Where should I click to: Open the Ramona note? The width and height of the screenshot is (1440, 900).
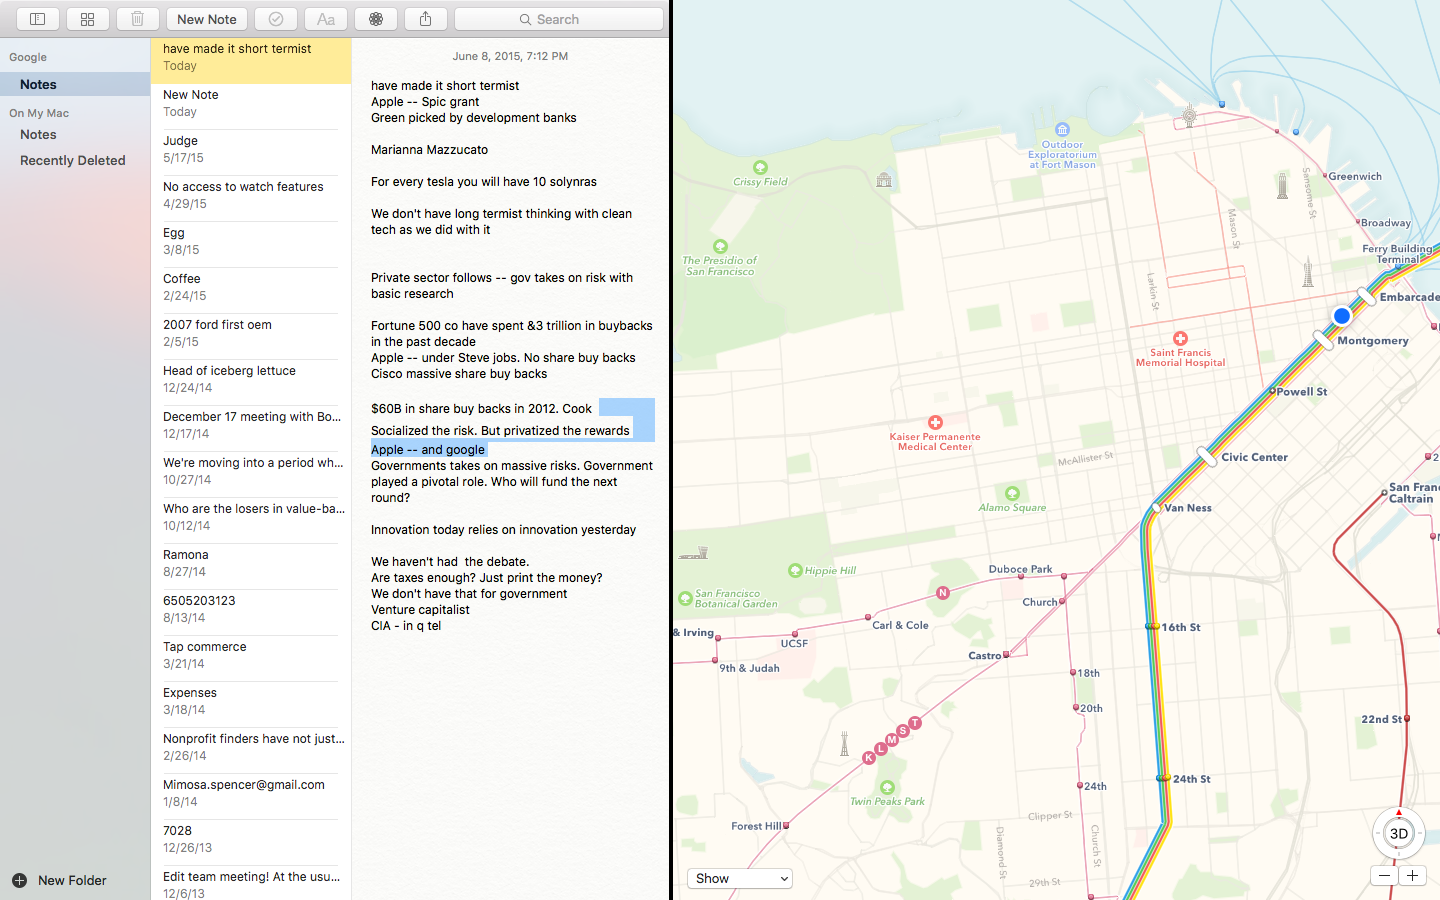[251, 566]
